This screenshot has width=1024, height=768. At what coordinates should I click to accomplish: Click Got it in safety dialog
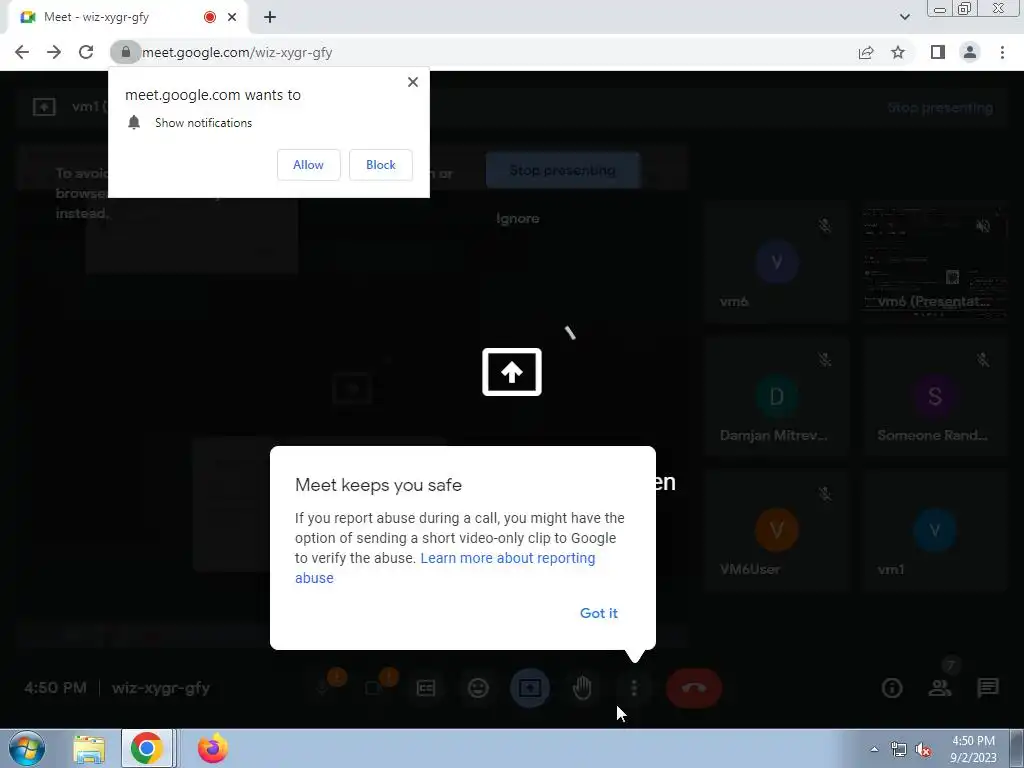598,613
